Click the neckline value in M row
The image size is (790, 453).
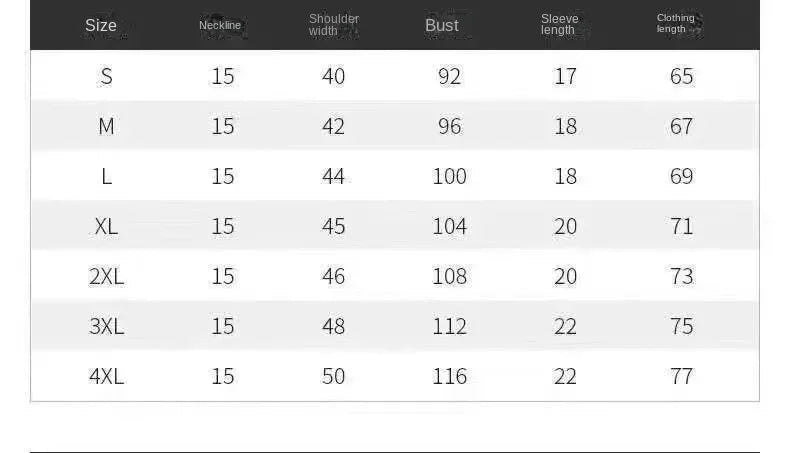(222, 126)
